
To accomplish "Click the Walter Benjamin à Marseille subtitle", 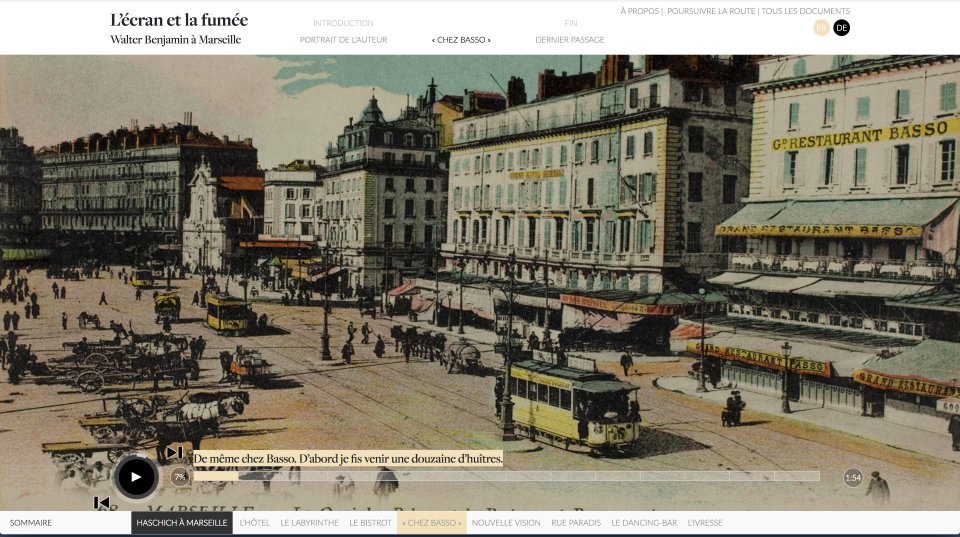I will (176, 40).
